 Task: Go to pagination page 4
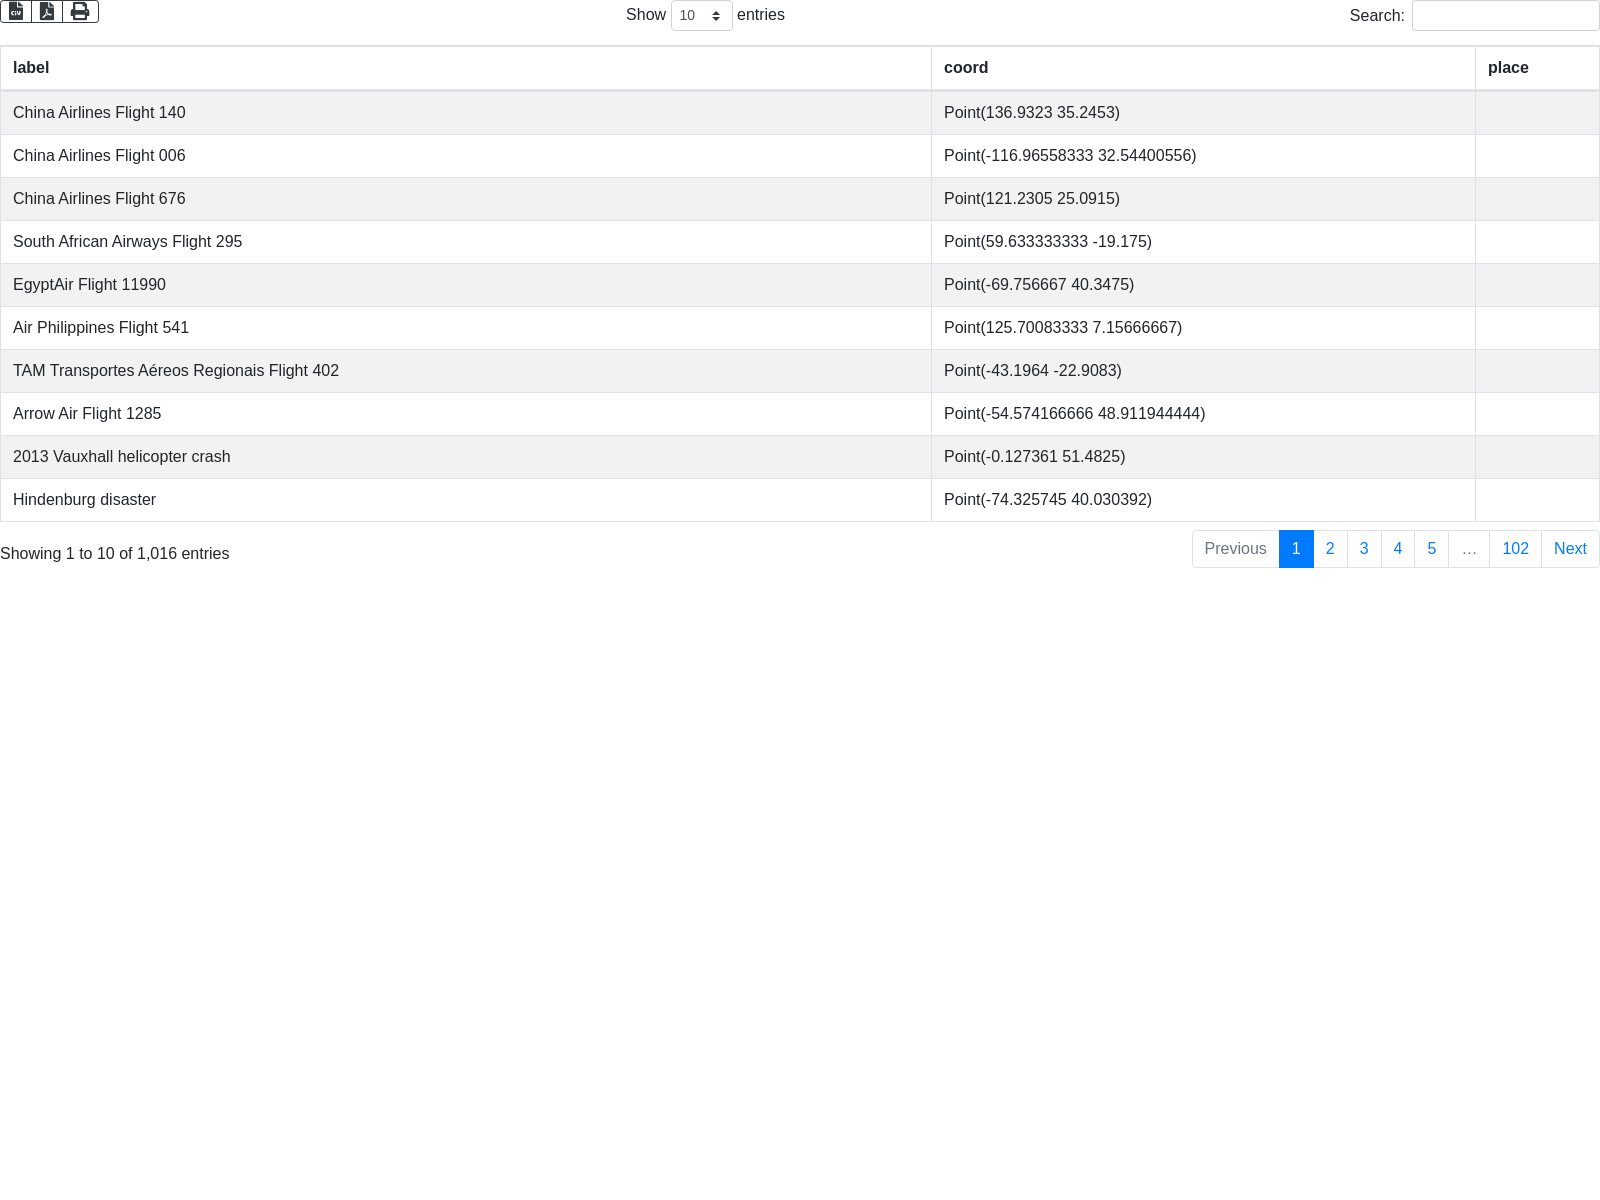tap(1398, 549)
